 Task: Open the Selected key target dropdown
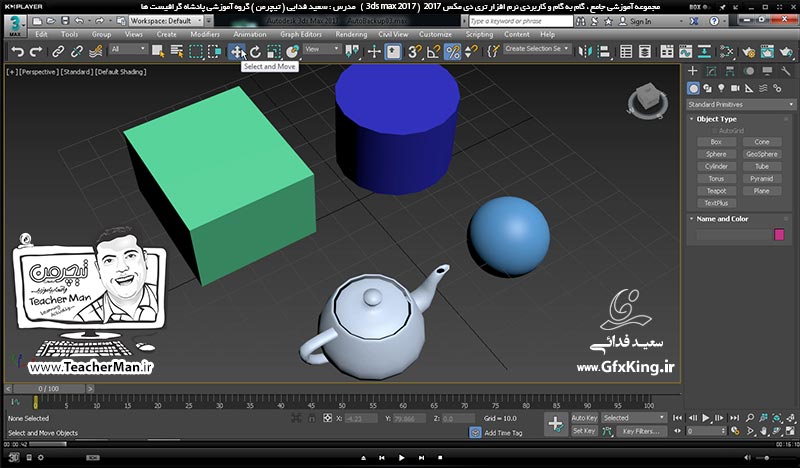634,418
